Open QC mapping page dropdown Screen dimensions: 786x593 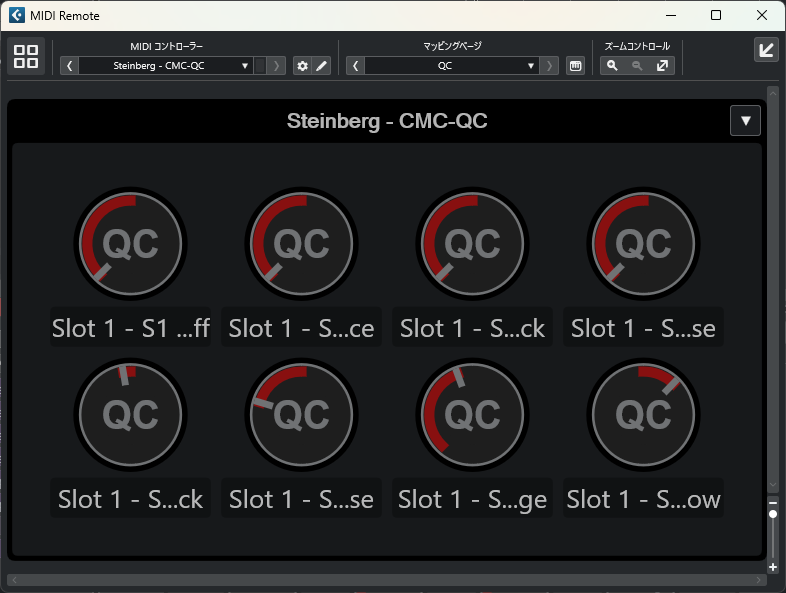[x=452, y=66]
